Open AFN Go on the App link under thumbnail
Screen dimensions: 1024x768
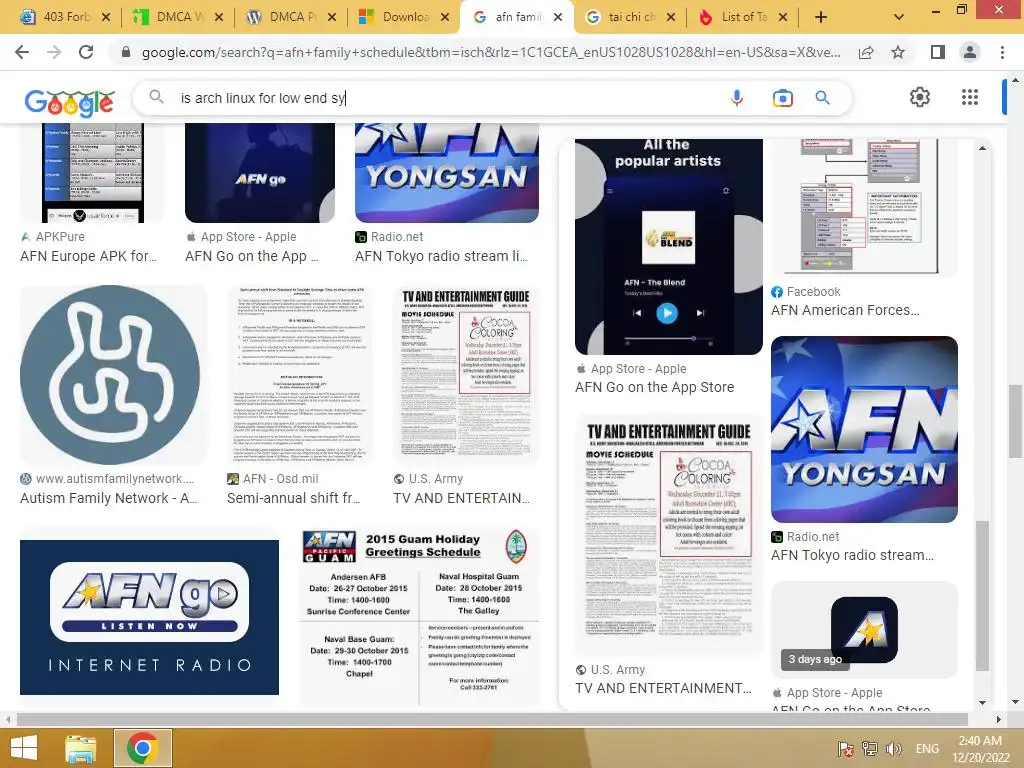(x=251, y=256)
